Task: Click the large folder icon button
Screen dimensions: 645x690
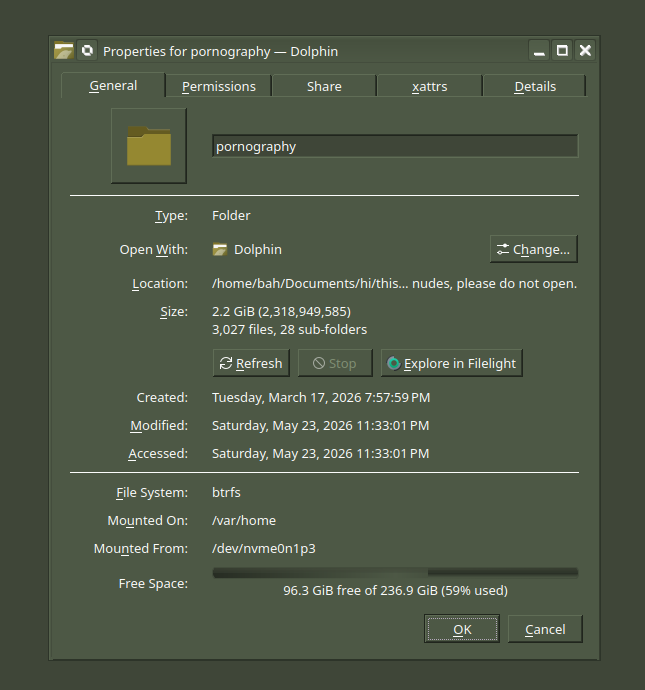Action: point(149,146)
